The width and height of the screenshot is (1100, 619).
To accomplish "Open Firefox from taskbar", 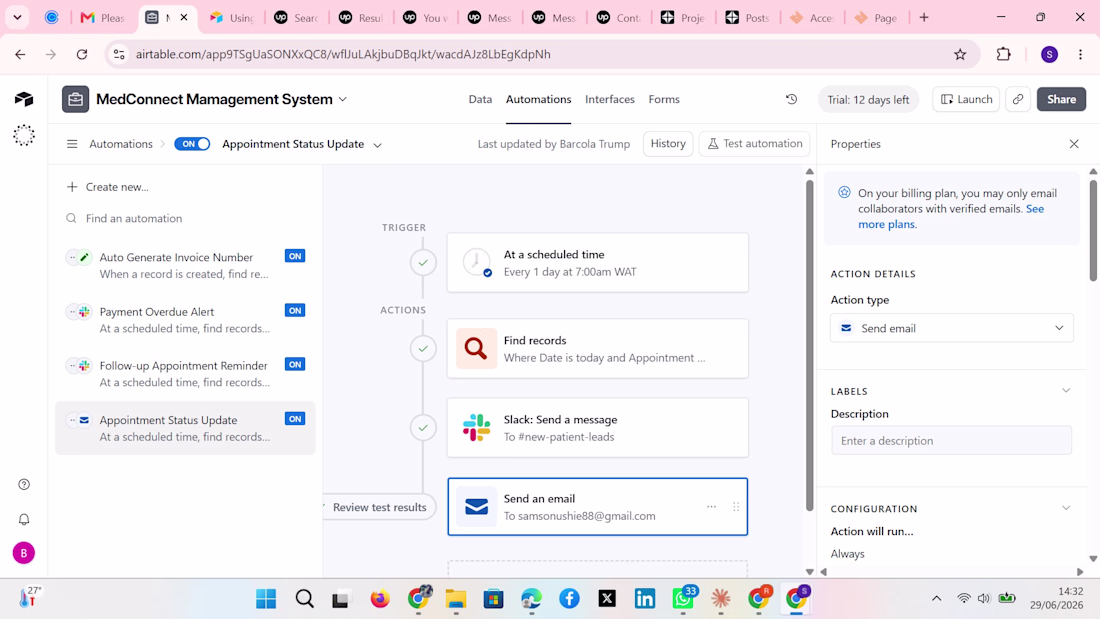I will coord(380,599).
